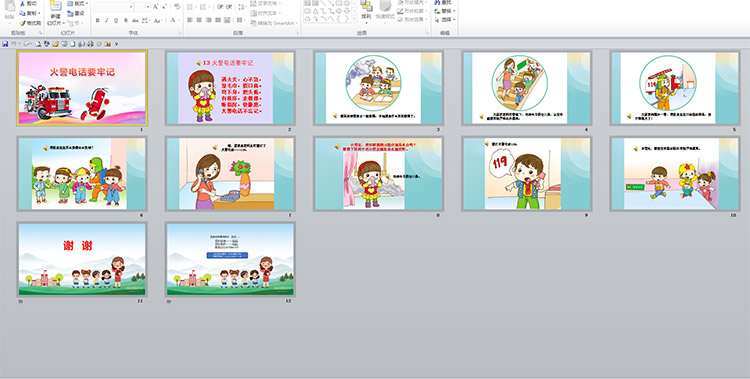
Task: Click the Select (选择) button
Action: pos(445,20)
